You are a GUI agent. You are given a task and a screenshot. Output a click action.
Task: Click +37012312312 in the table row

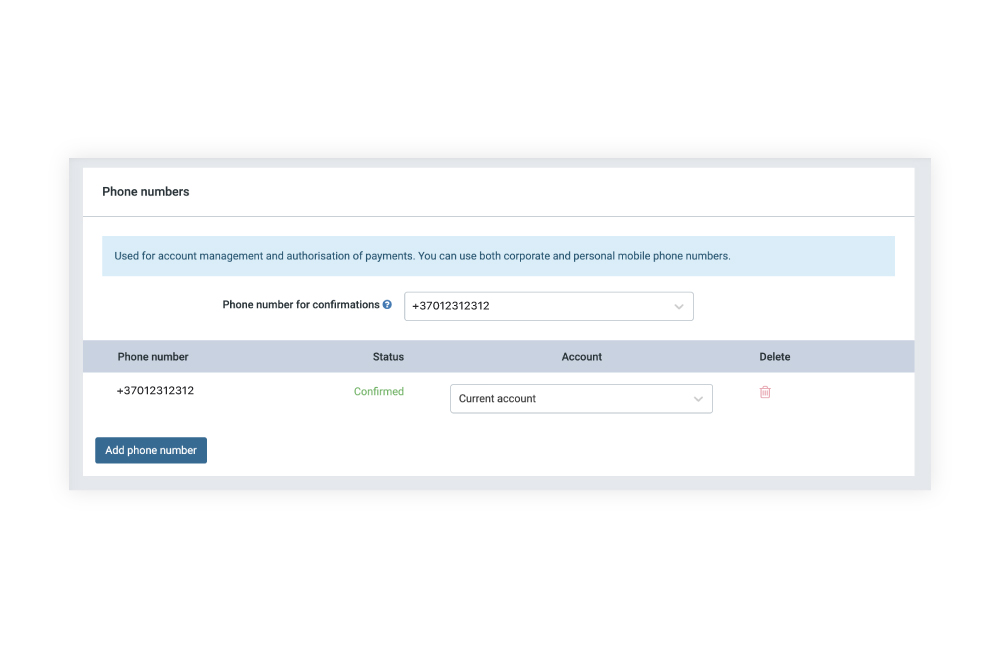(x=155, y=391)
